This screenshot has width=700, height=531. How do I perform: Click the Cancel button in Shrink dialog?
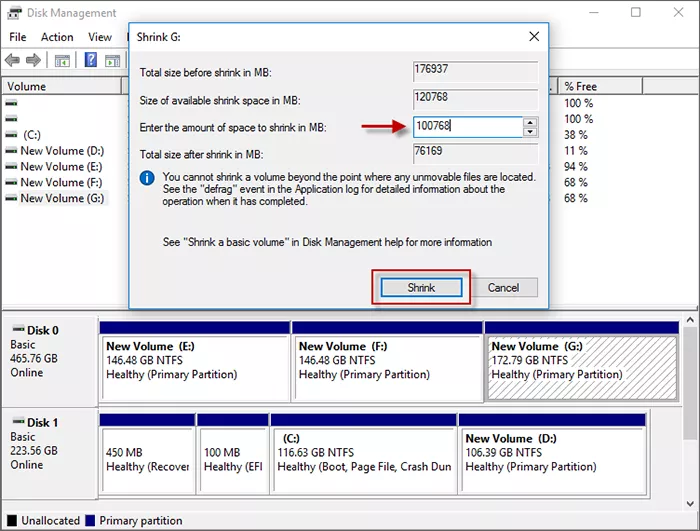click(503, 288)
